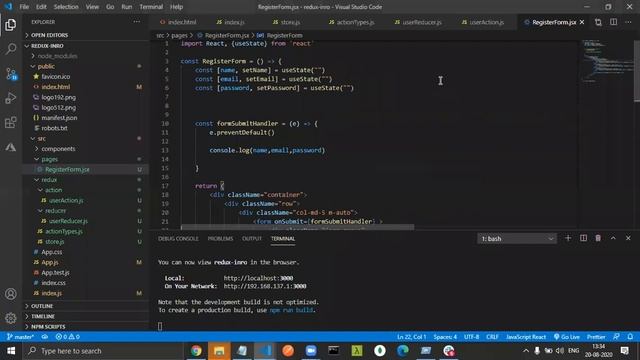
Task: Open the Azure view icon
Action: click(11, 147)
